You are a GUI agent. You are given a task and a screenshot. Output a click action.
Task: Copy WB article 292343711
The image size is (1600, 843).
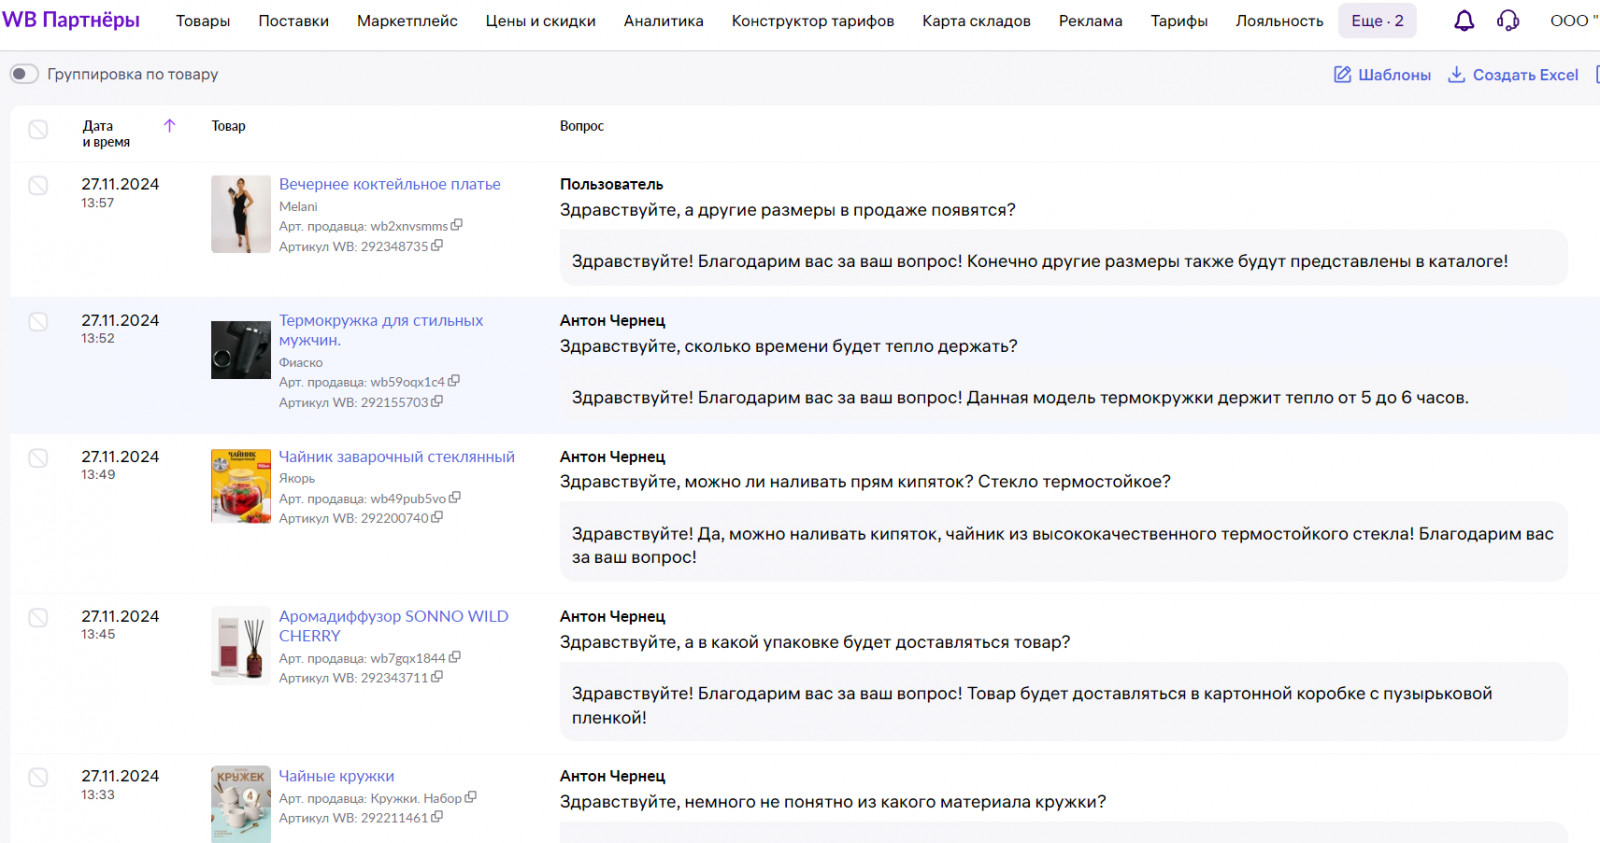pyautogui.click(x=437, y=677)
